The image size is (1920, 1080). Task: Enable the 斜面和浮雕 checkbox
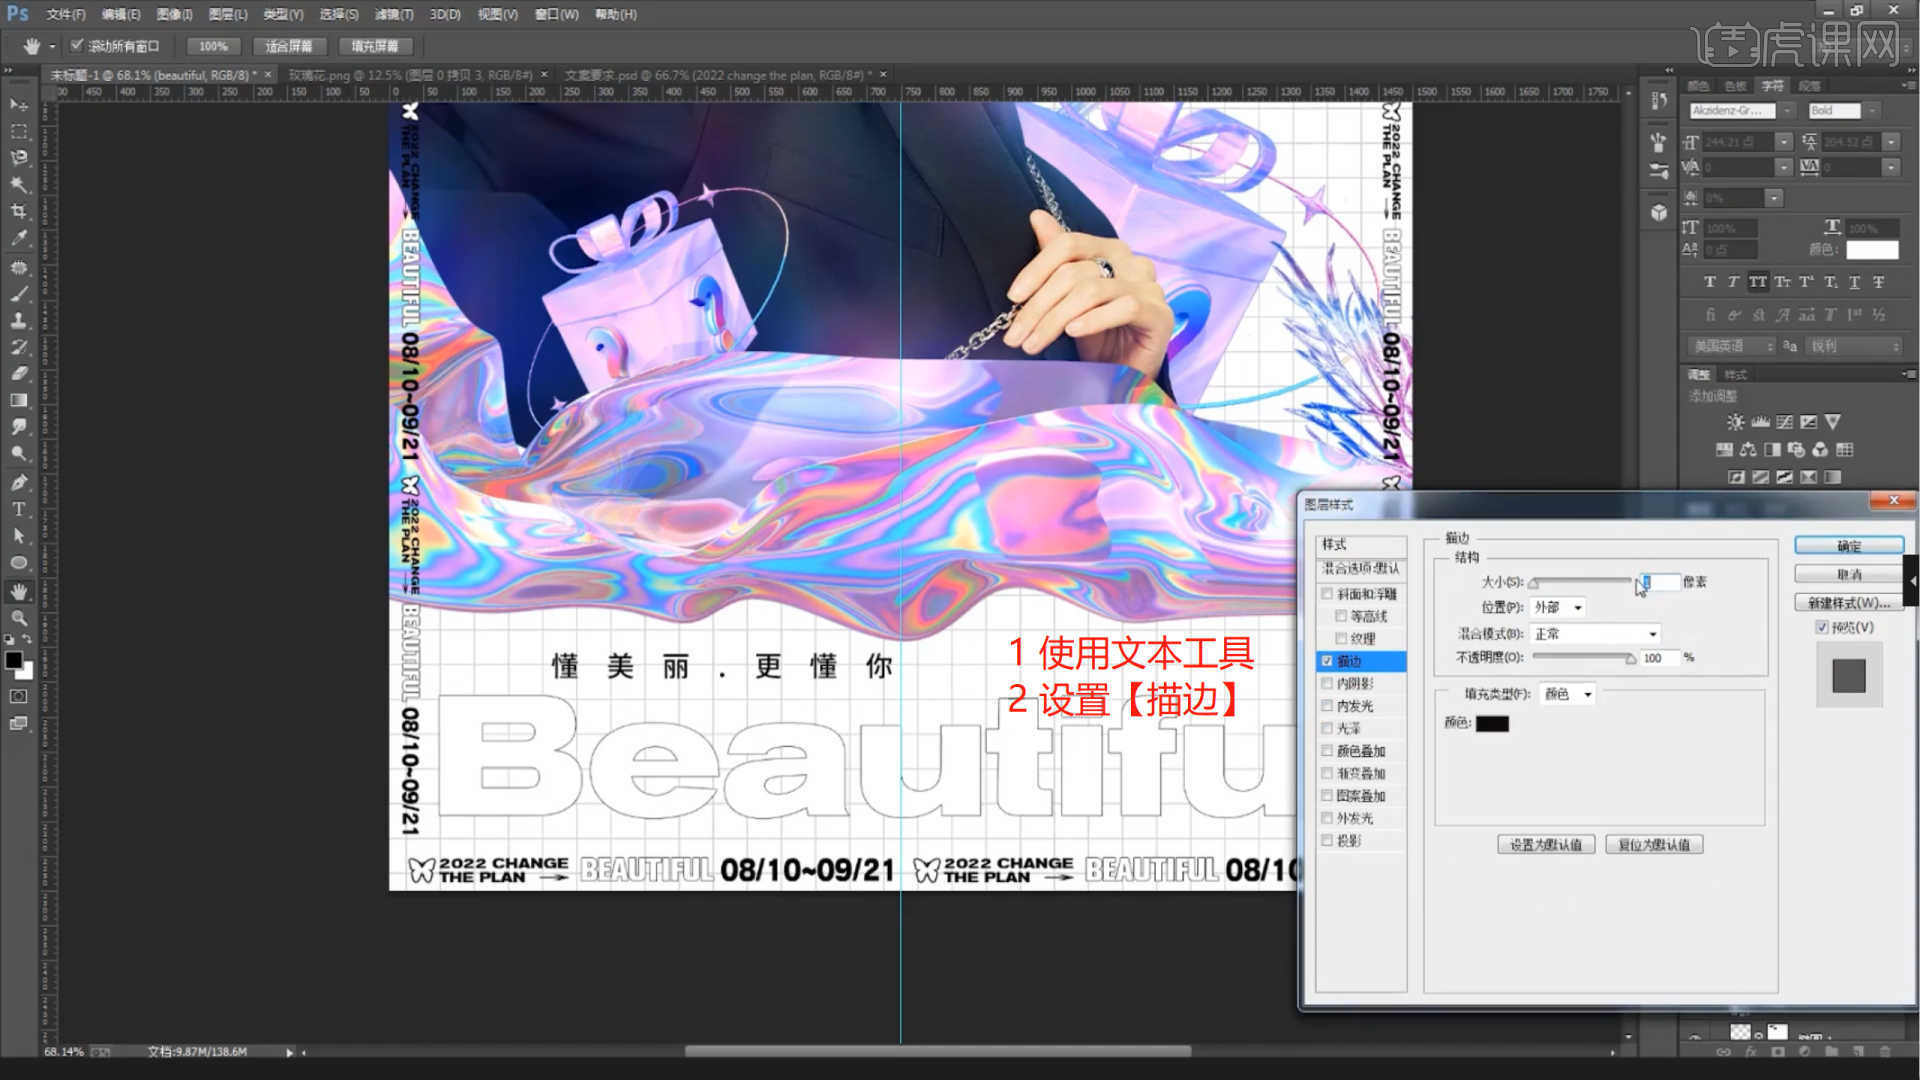click(x=1327, y=594)
